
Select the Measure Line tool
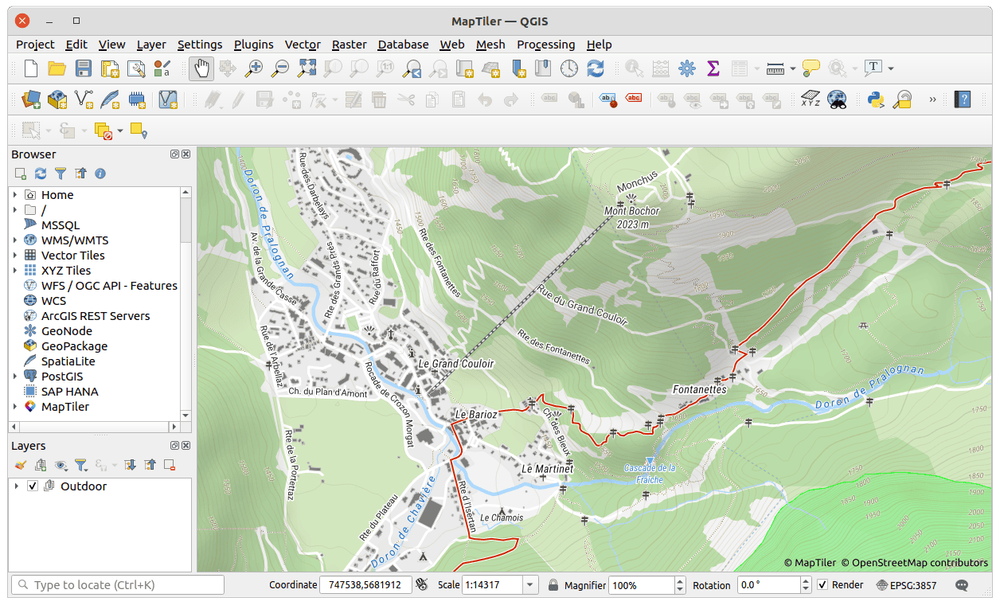pyautogui.click(x=773, y=68)
